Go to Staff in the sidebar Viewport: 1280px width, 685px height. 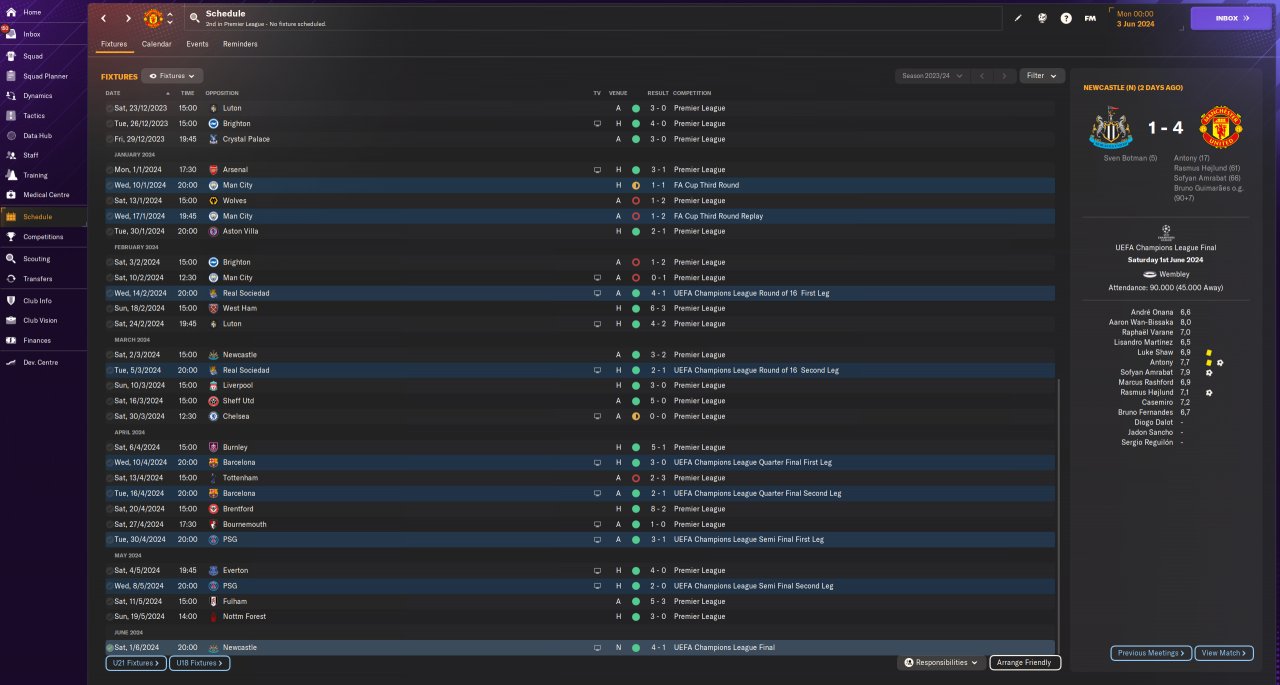click(x=31, y=155)
